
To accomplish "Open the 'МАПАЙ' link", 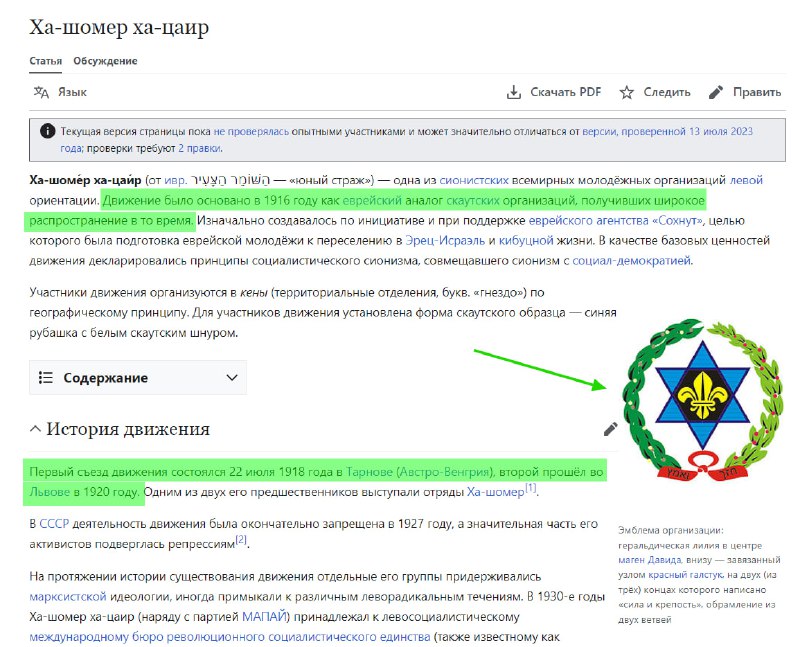I will [264, 617].
